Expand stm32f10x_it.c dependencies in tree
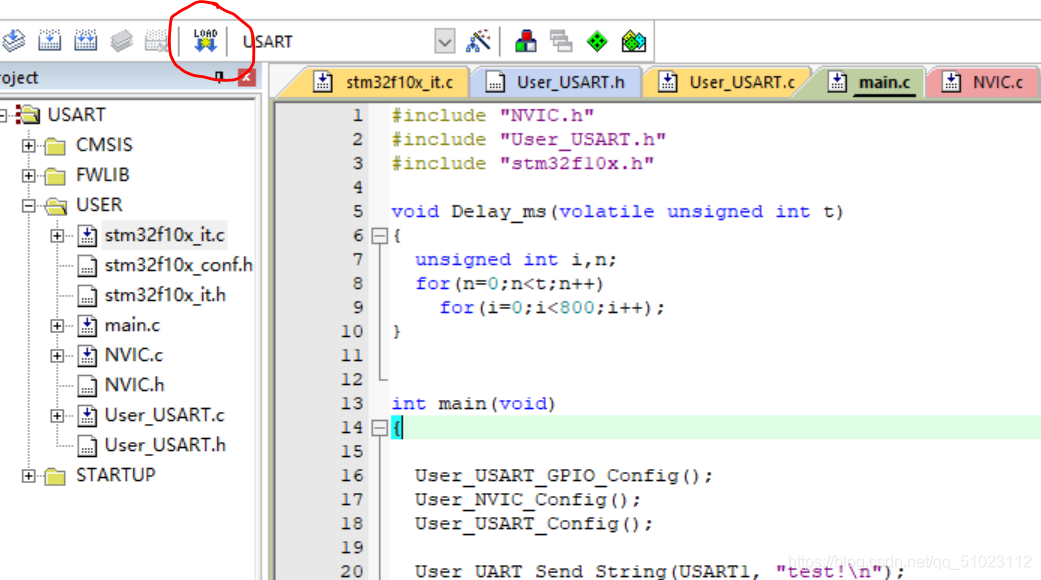Viewport: 1041px width, 580px height. [57, 236]
